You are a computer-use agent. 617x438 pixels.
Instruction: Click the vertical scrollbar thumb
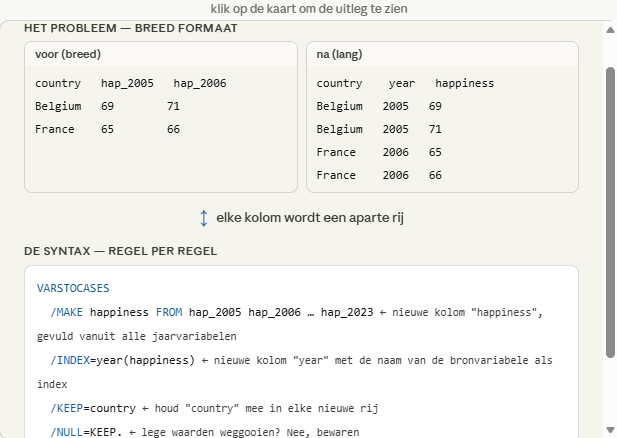tap(610, 213)
